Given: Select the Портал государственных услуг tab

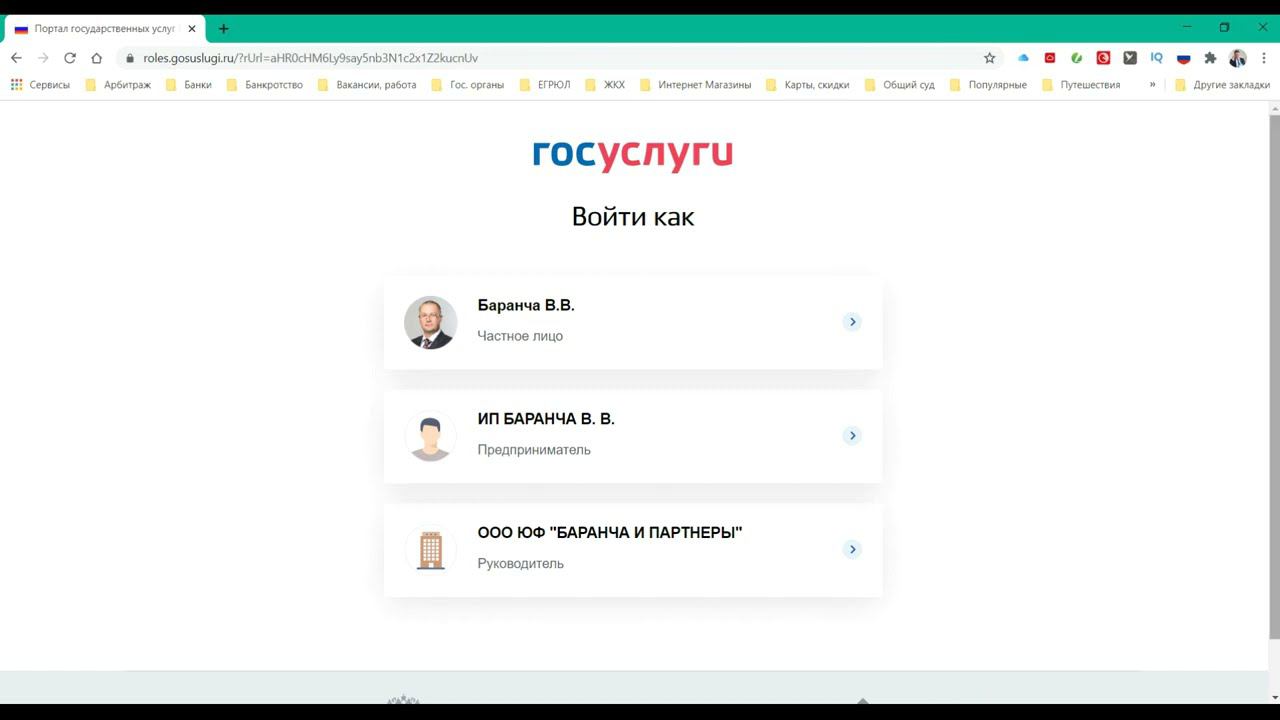Looking at the screenshot, I should pos(104,29).
